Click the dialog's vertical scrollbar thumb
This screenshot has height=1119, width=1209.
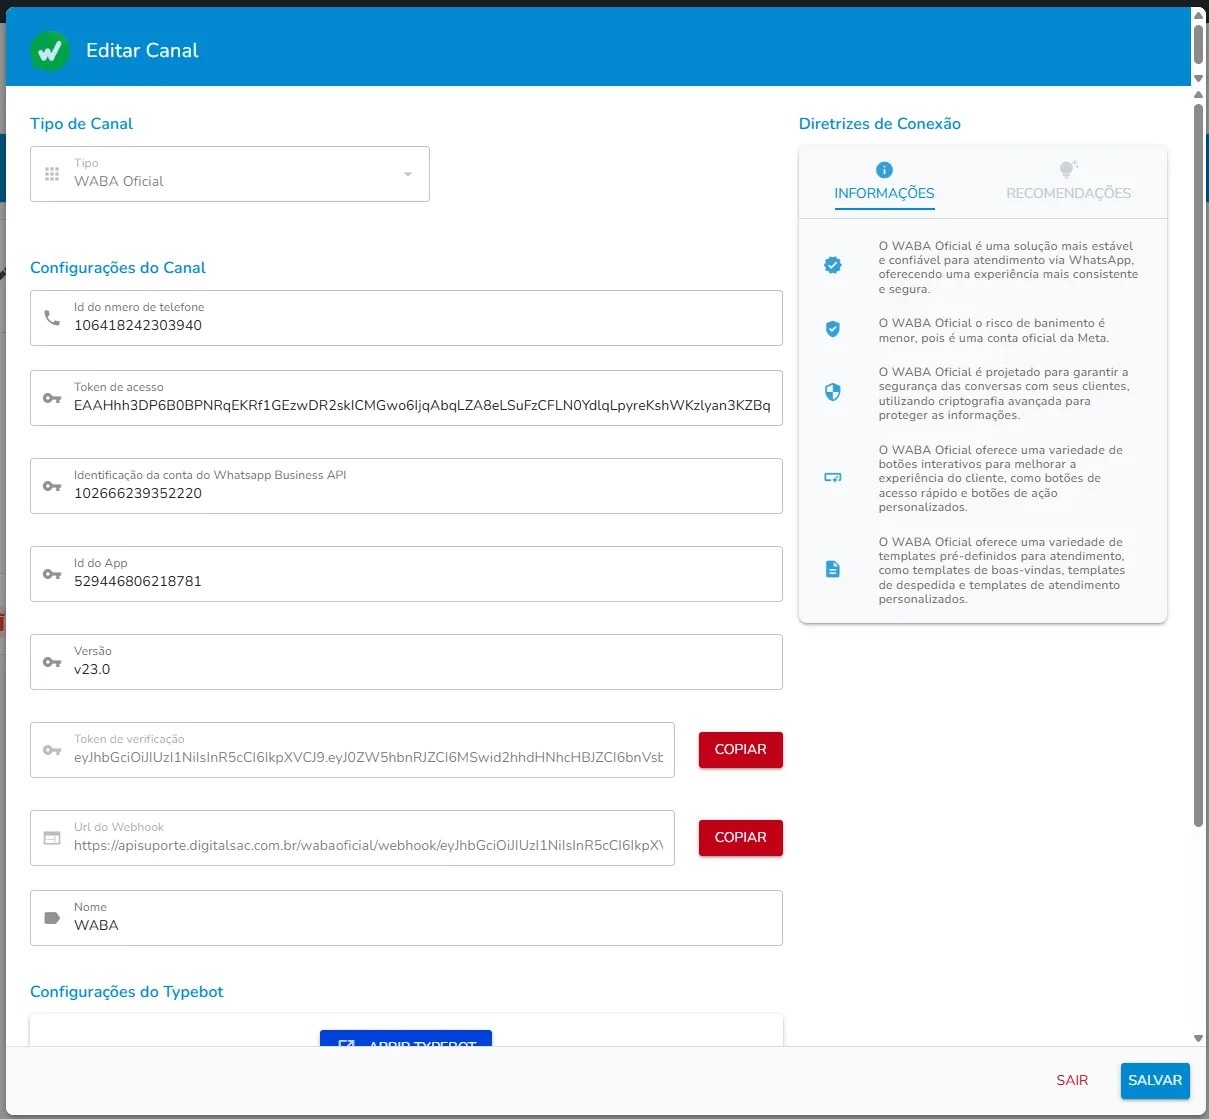point(1198,465)
